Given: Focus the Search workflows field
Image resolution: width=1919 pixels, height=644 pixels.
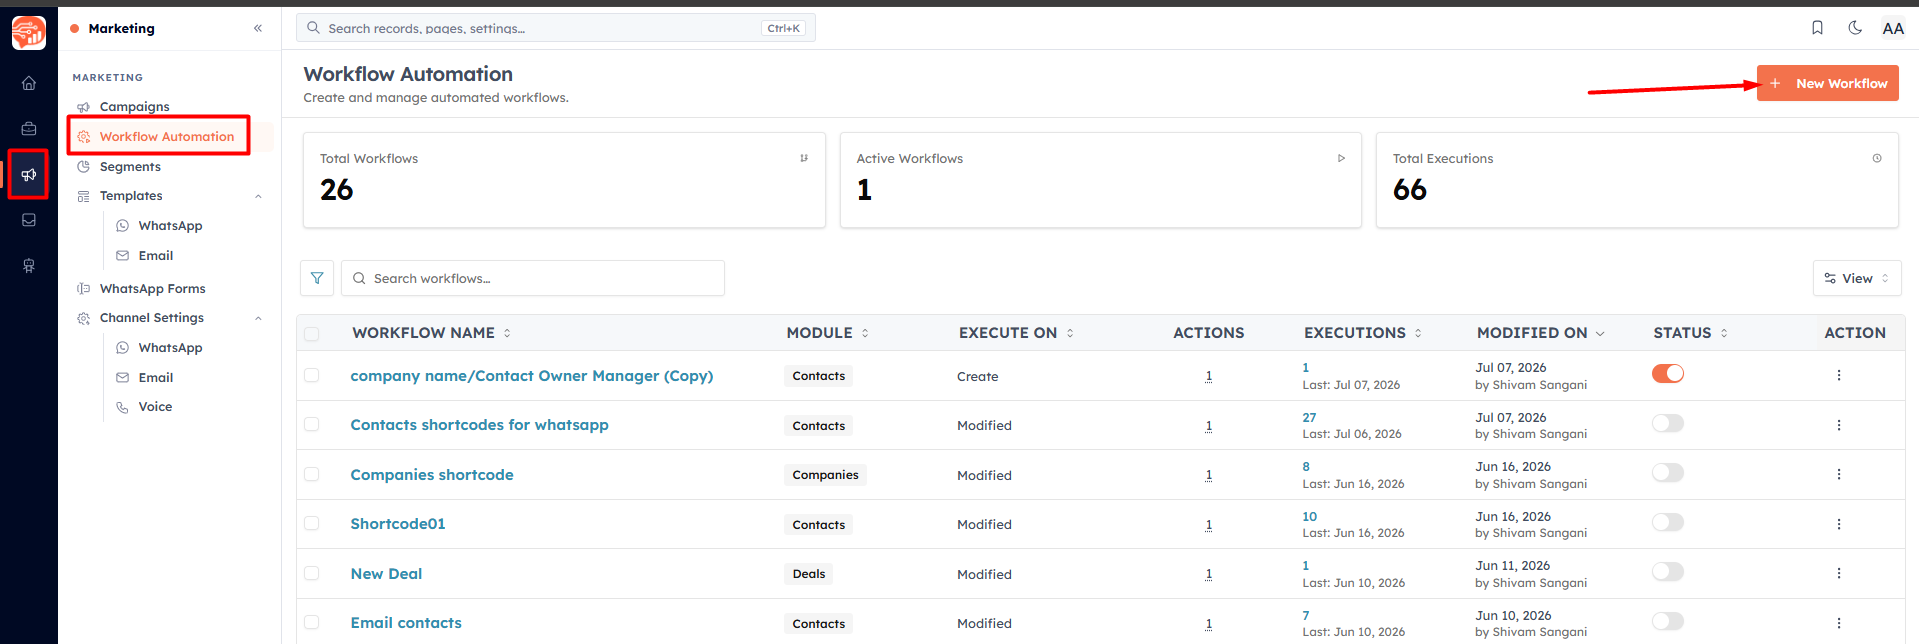Looking at the screenshot, I should pos(533,278).
